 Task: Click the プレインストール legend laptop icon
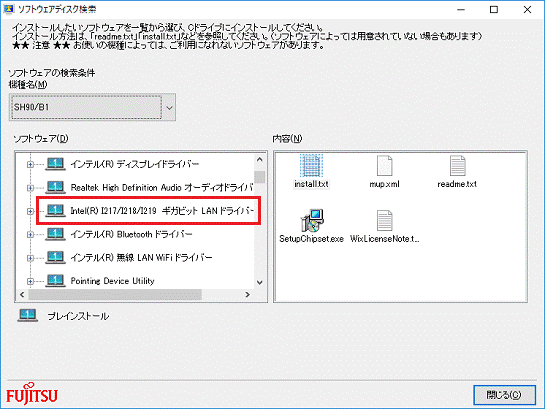point(28,316)
